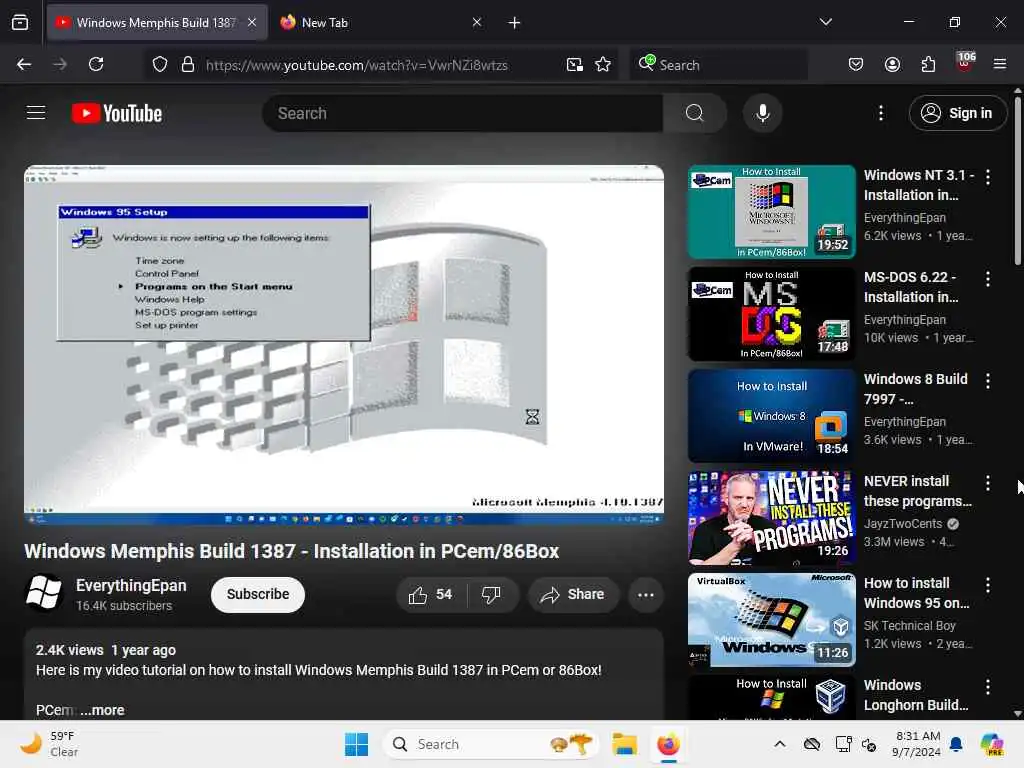The height and width of the screenshot is (768, 1024).
Task: Open options for Windows NT 3.1 video
Action: coord(987,177)
